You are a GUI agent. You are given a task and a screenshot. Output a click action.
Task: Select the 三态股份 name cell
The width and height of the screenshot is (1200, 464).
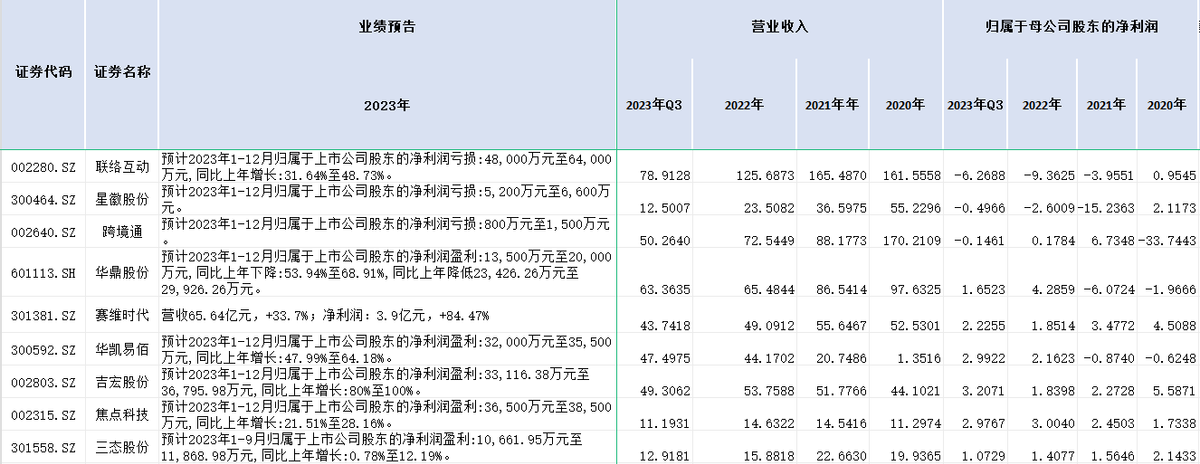pos(122,448)
